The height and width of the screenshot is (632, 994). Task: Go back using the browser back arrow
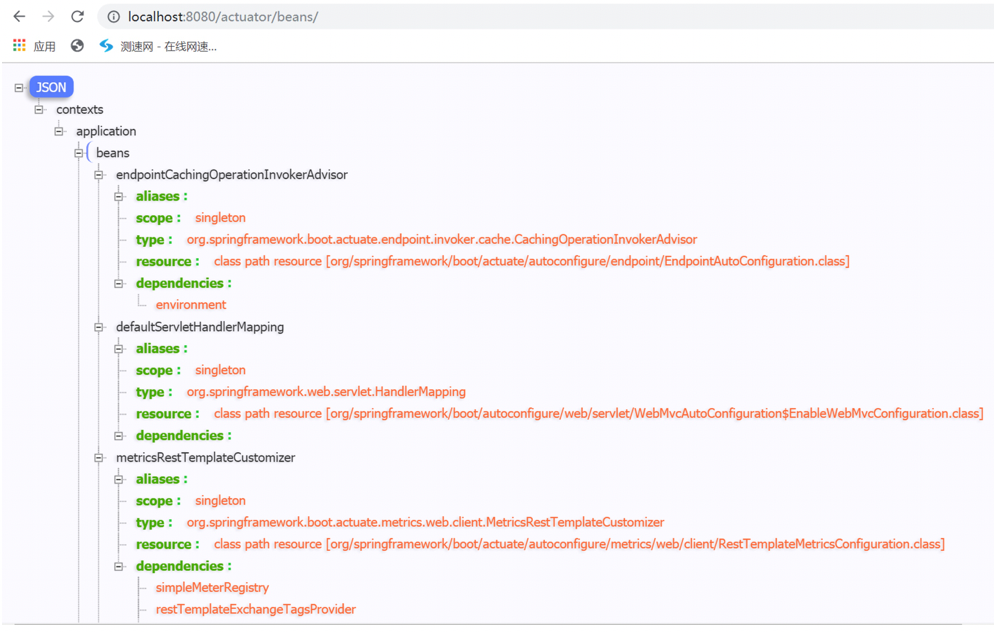click(20, 16)
